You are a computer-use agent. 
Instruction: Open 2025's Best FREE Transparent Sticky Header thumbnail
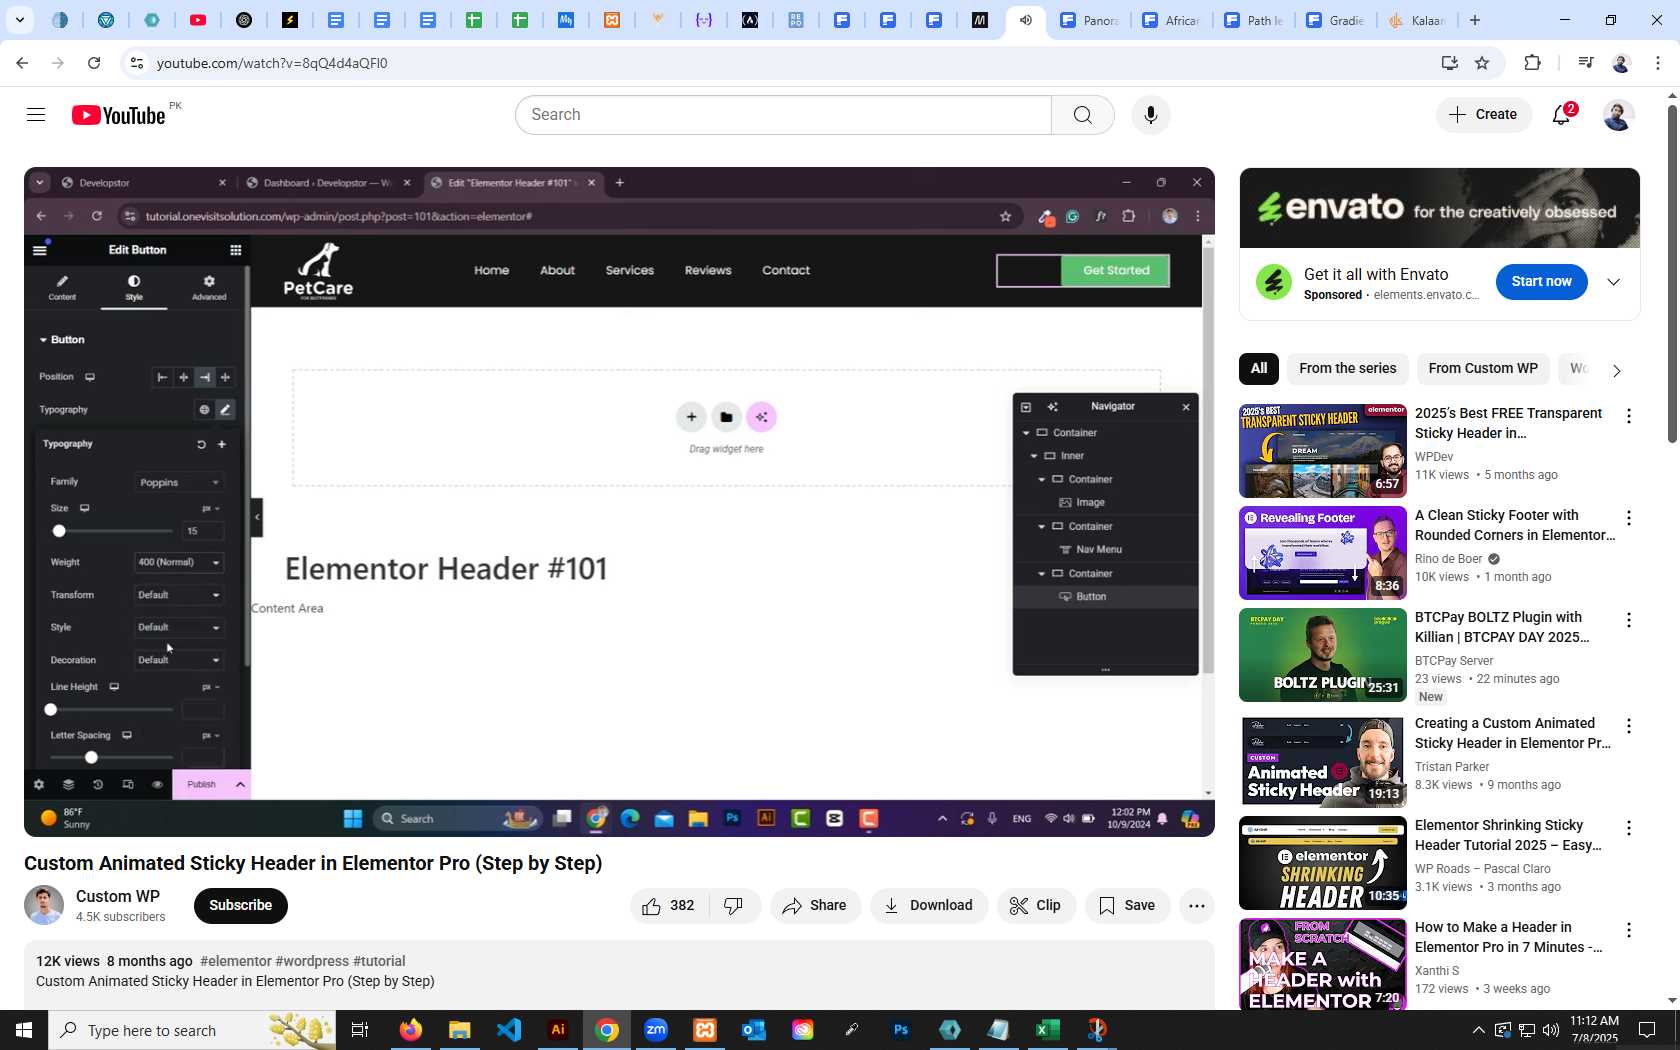(1323, 451)
